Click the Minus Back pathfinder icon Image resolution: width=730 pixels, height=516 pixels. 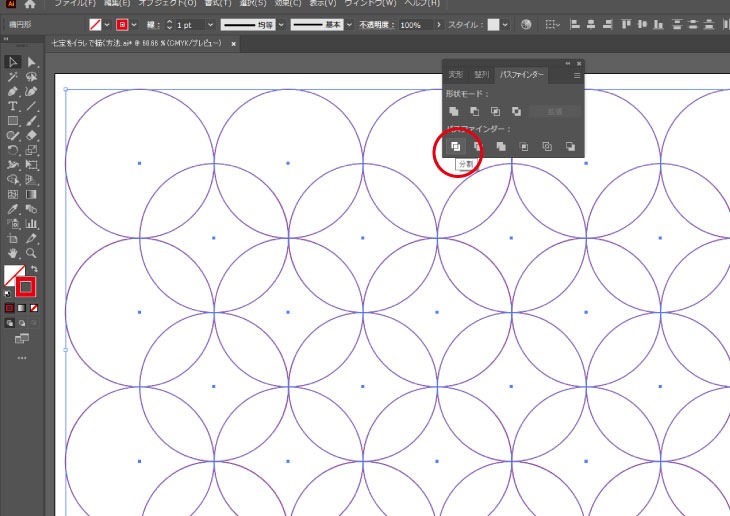click(x=570, y=147)
